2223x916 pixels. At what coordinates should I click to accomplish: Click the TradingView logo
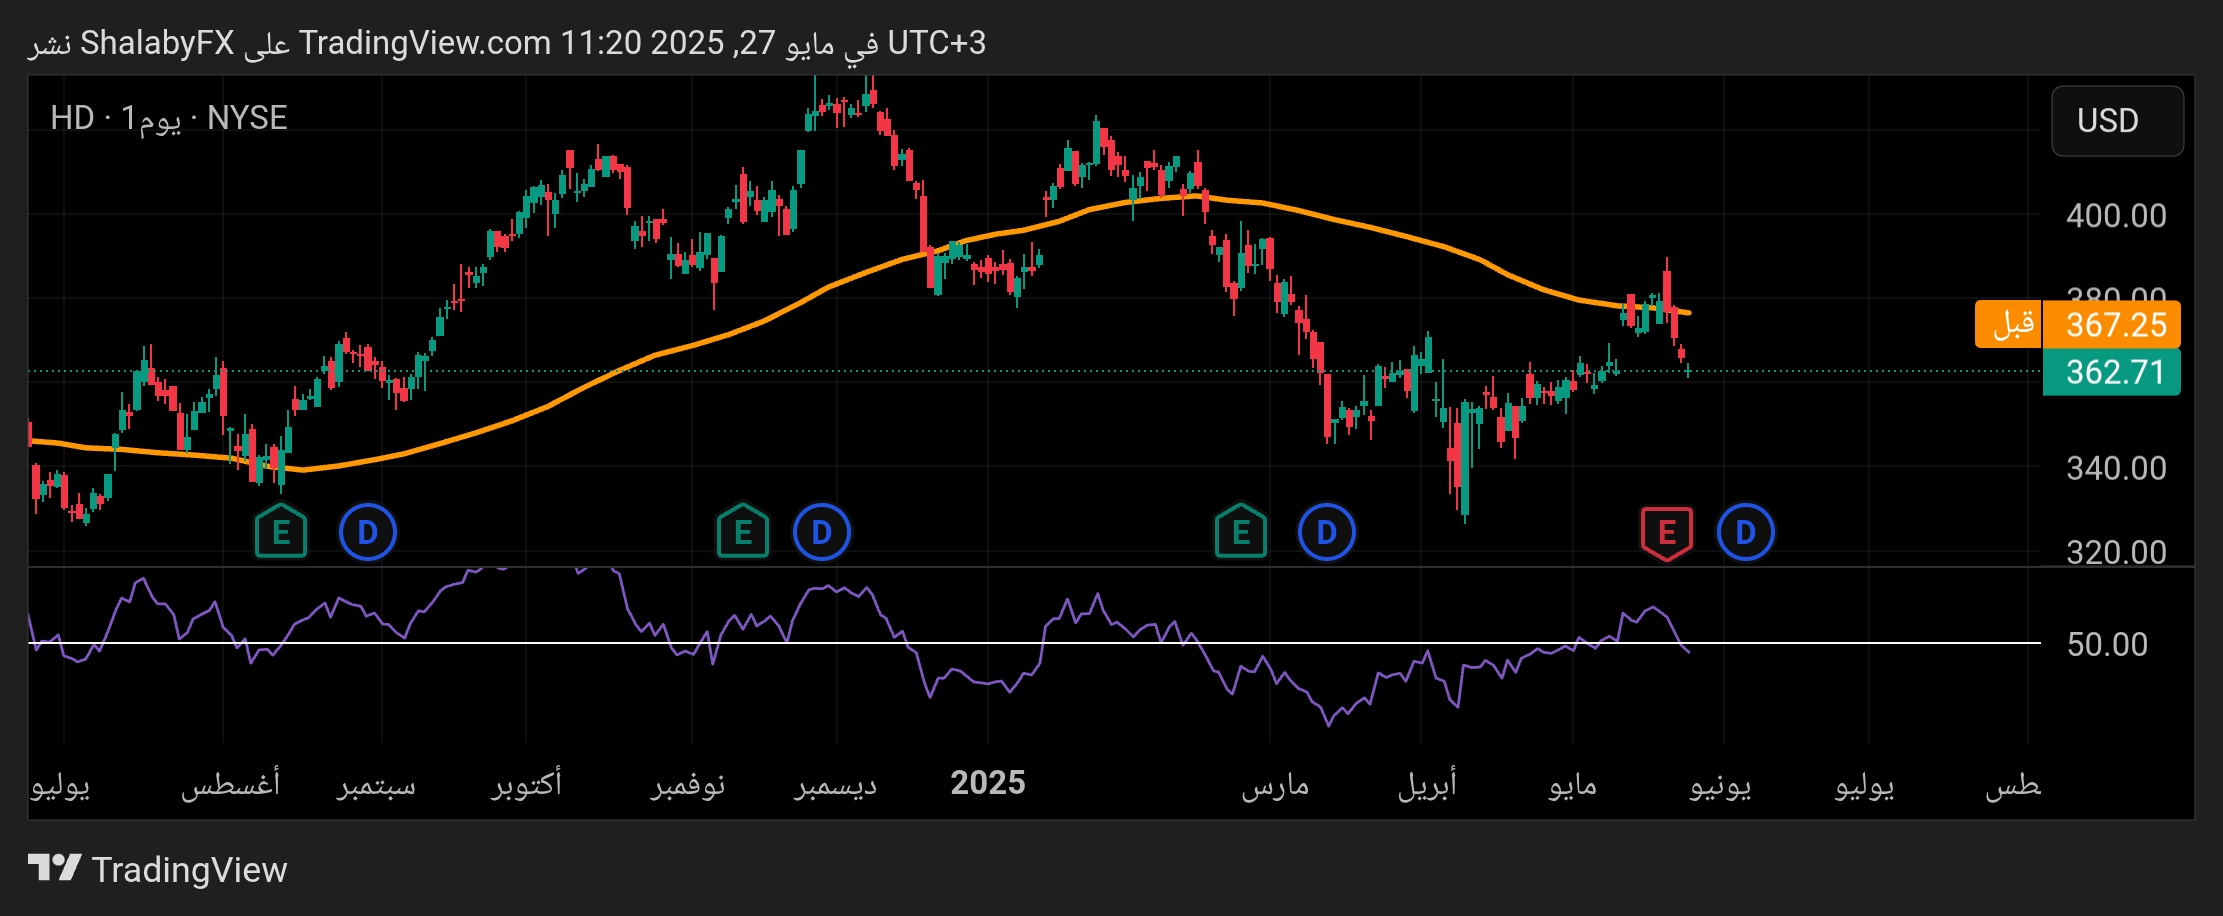157,869
